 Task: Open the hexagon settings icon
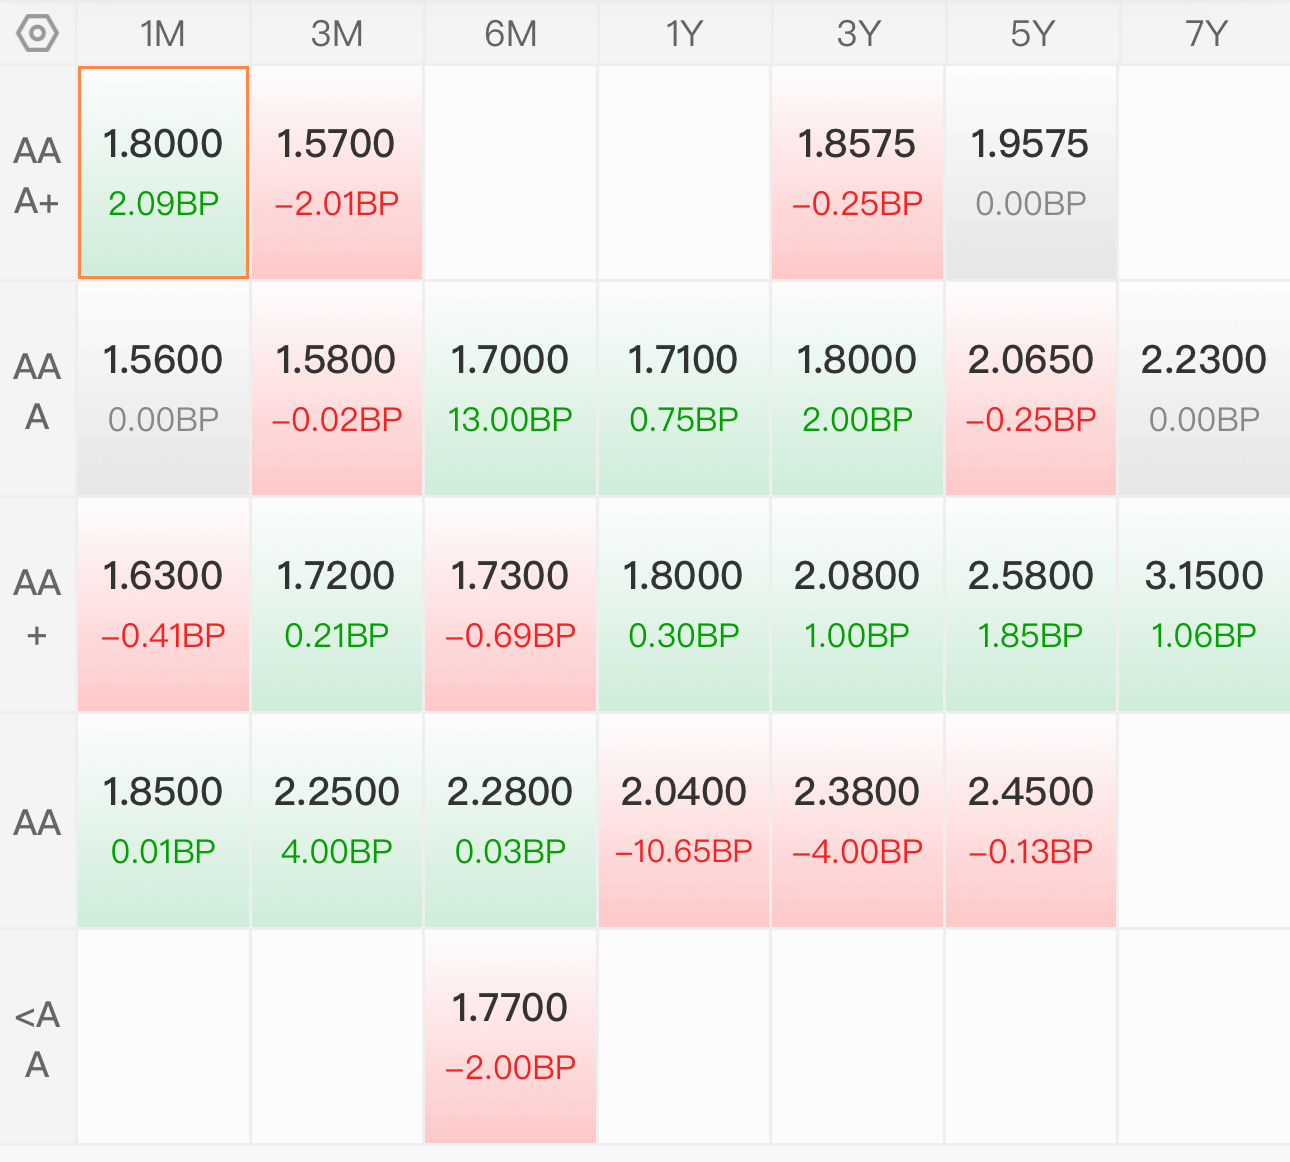[x=37, y=33]
